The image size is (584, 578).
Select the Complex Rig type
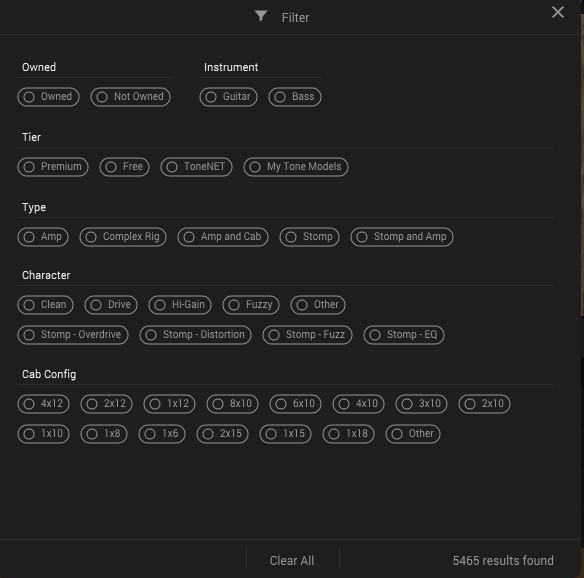click(123, 237)
